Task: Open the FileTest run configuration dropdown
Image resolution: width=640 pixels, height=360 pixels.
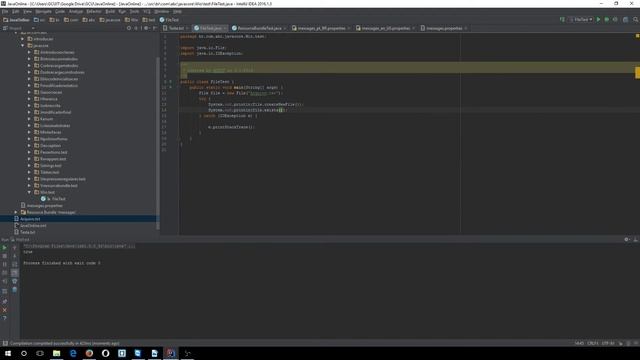Action: tap(581, 20)
